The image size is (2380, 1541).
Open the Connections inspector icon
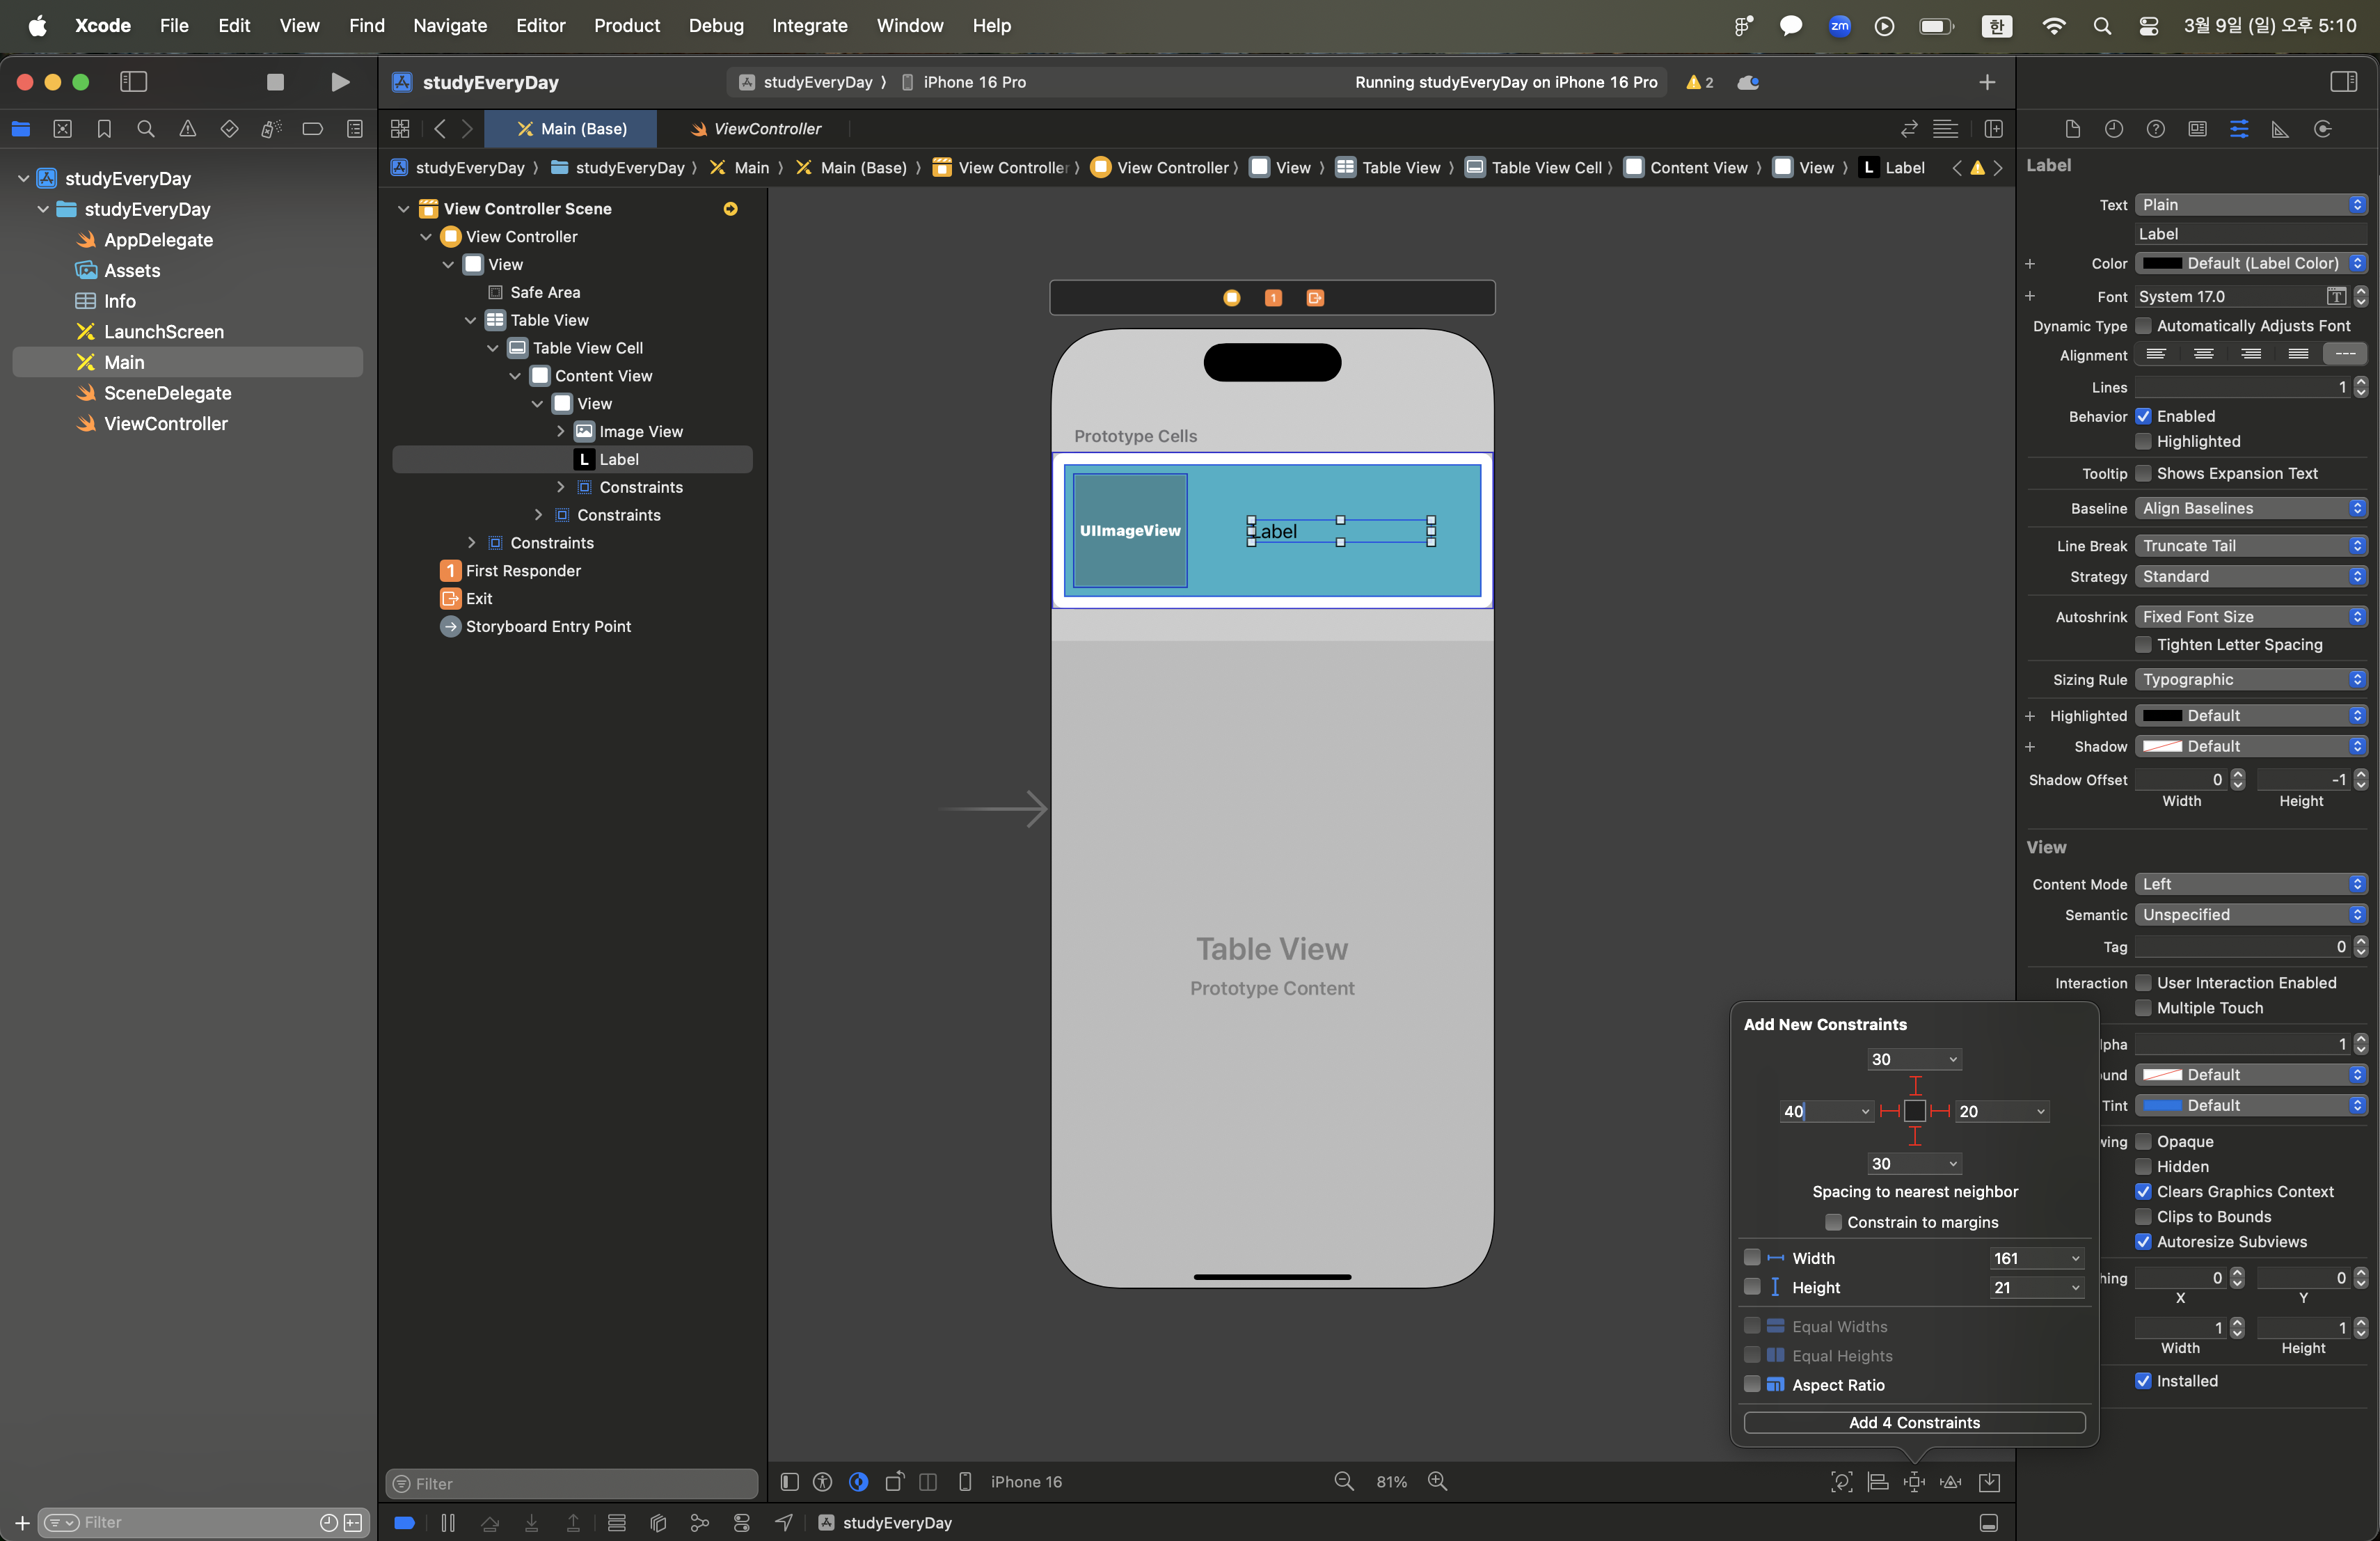(x=2322, y=129)
